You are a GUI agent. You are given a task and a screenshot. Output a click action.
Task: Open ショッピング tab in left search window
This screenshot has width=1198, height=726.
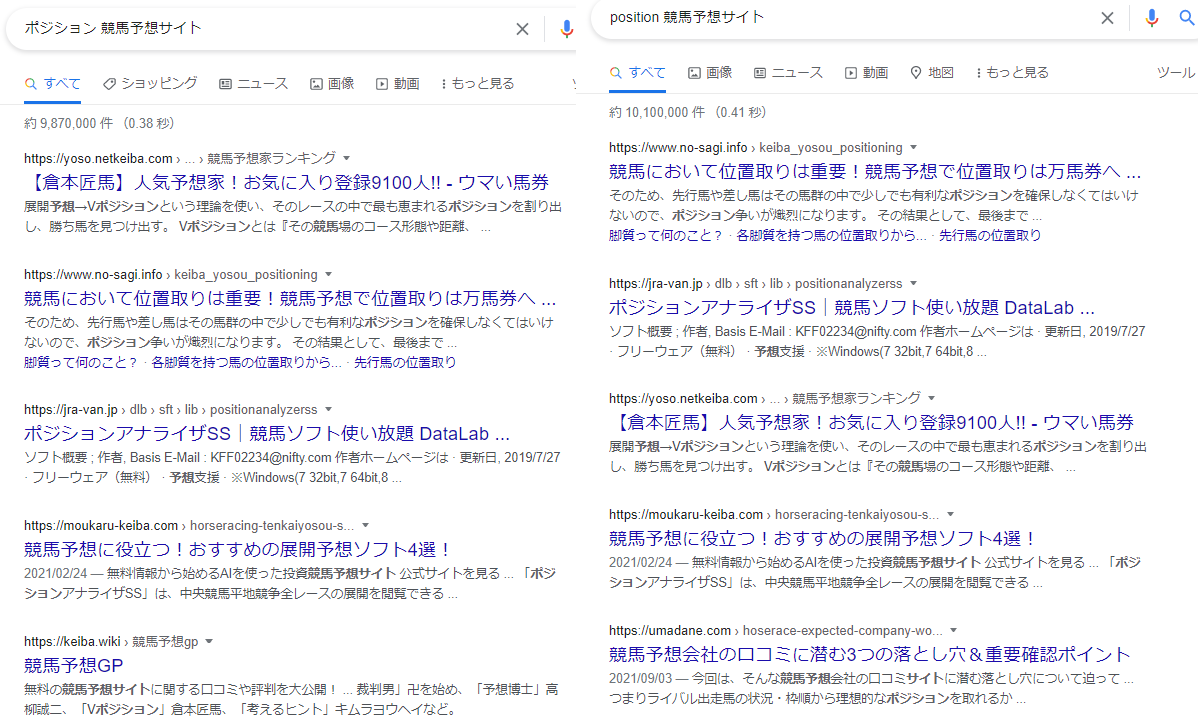(151, 84)
